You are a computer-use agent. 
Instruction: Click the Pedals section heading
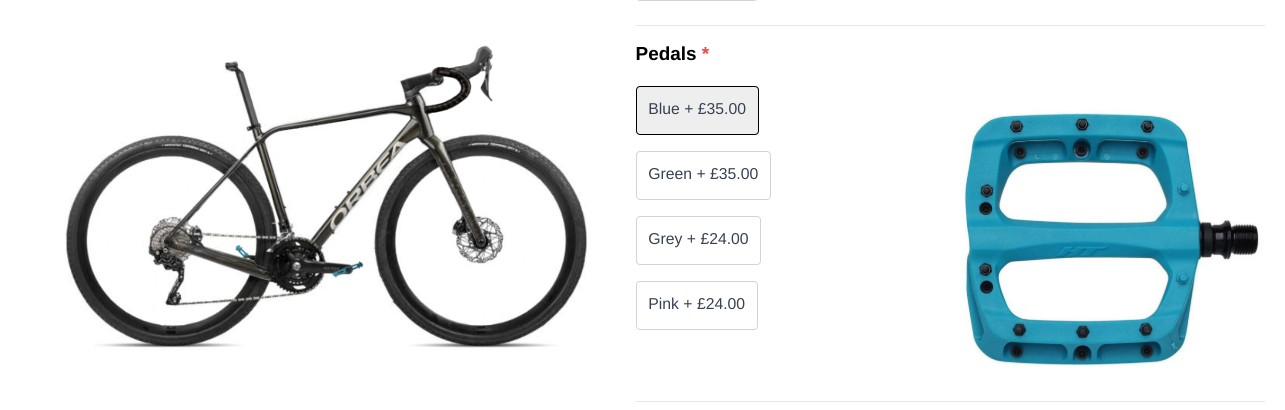pos(666,54)
